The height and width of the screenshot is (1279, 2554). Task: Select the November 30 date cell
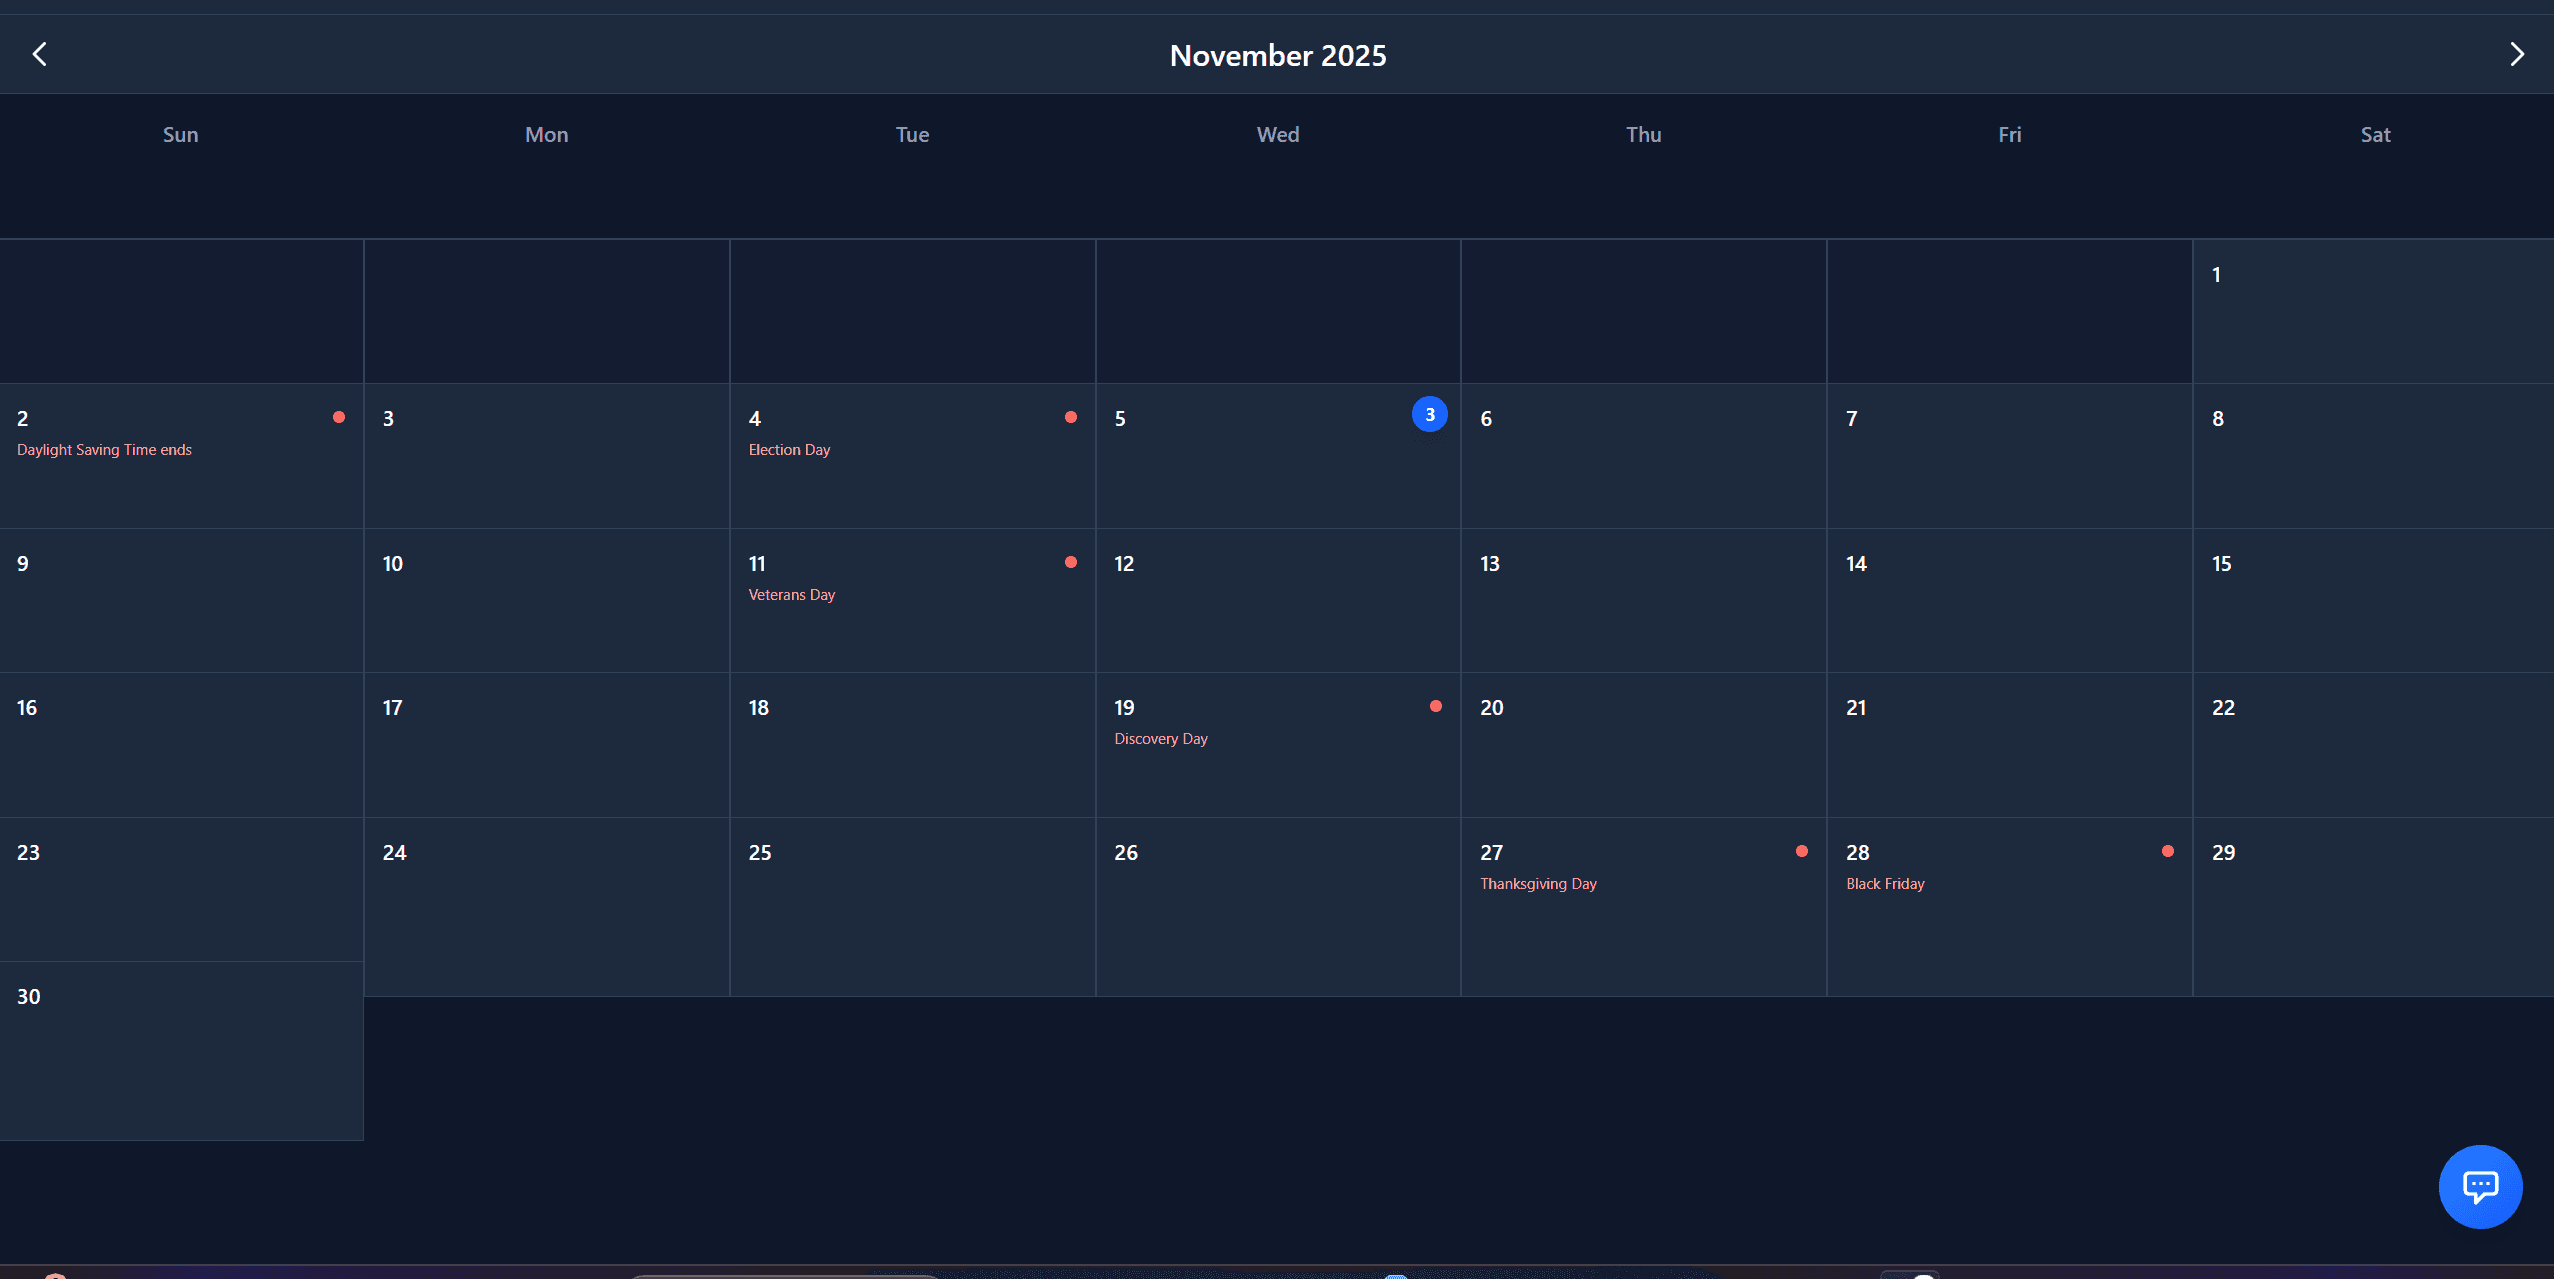[x=180, y=1050]
